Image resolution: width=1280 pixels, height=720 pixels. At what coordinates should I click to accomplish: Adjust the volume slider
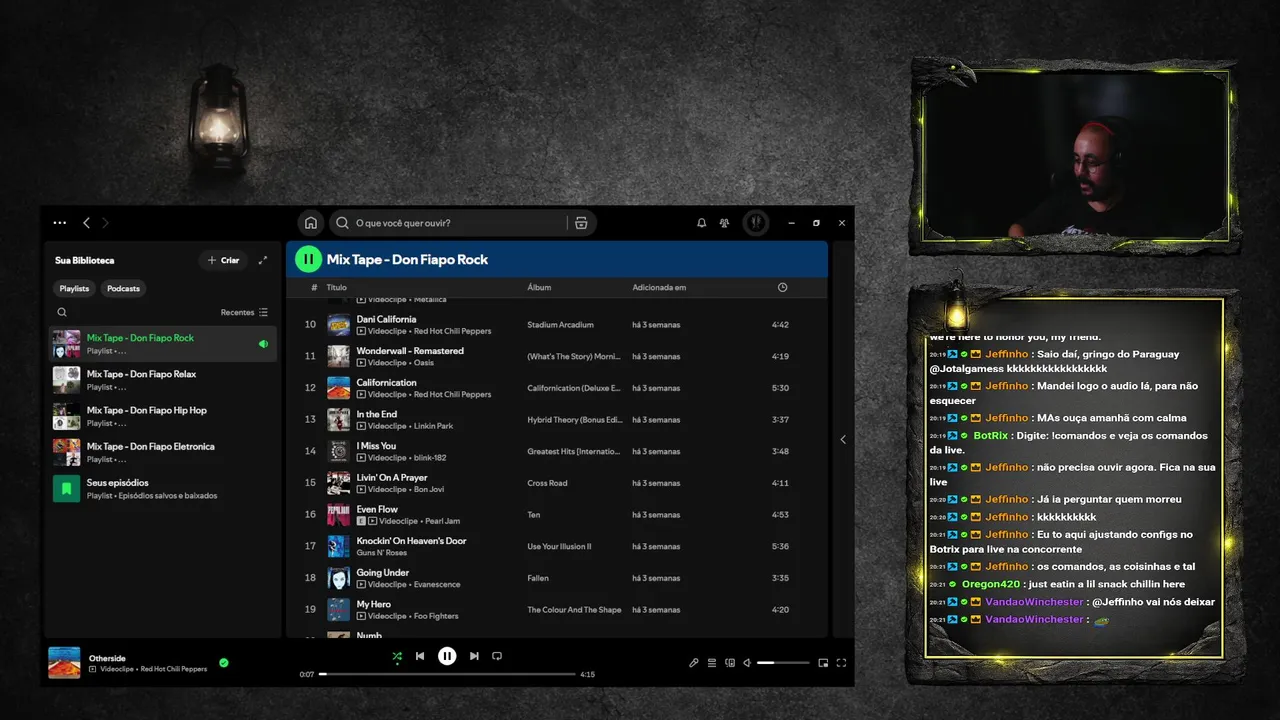783,662
